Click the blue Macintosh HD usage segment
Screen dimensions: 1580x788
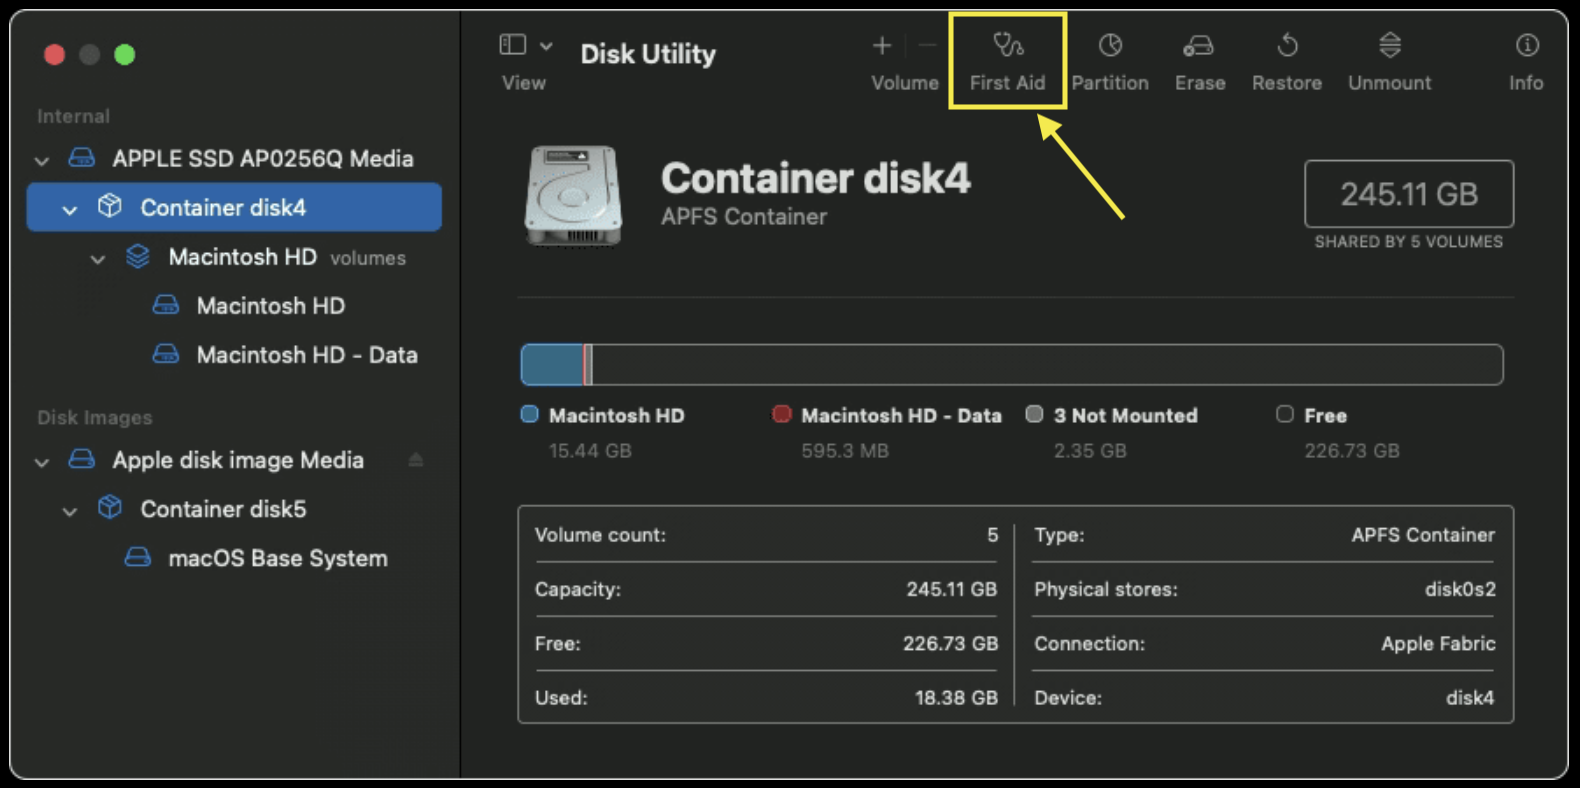coord(551,365)
